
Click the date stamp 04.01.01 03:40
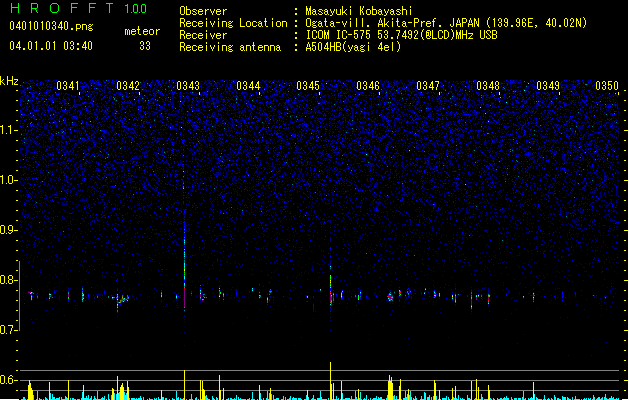(x=51, y=46)
